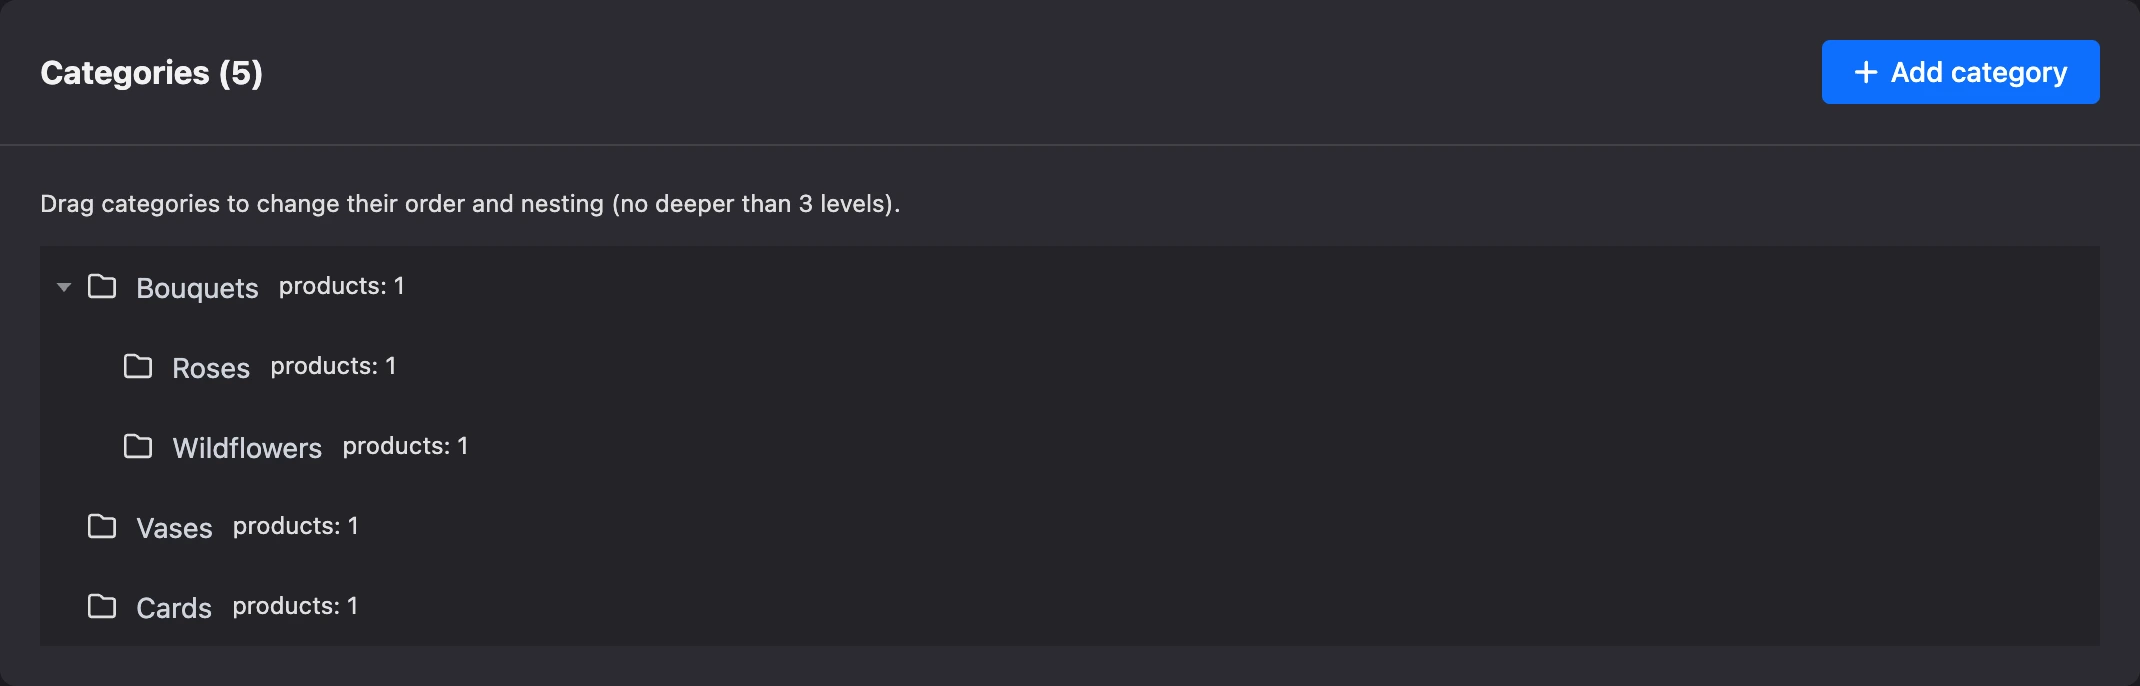The image size is (2140, 686).
Task: Click the Roses folder icon
Action: click(138, 367)
